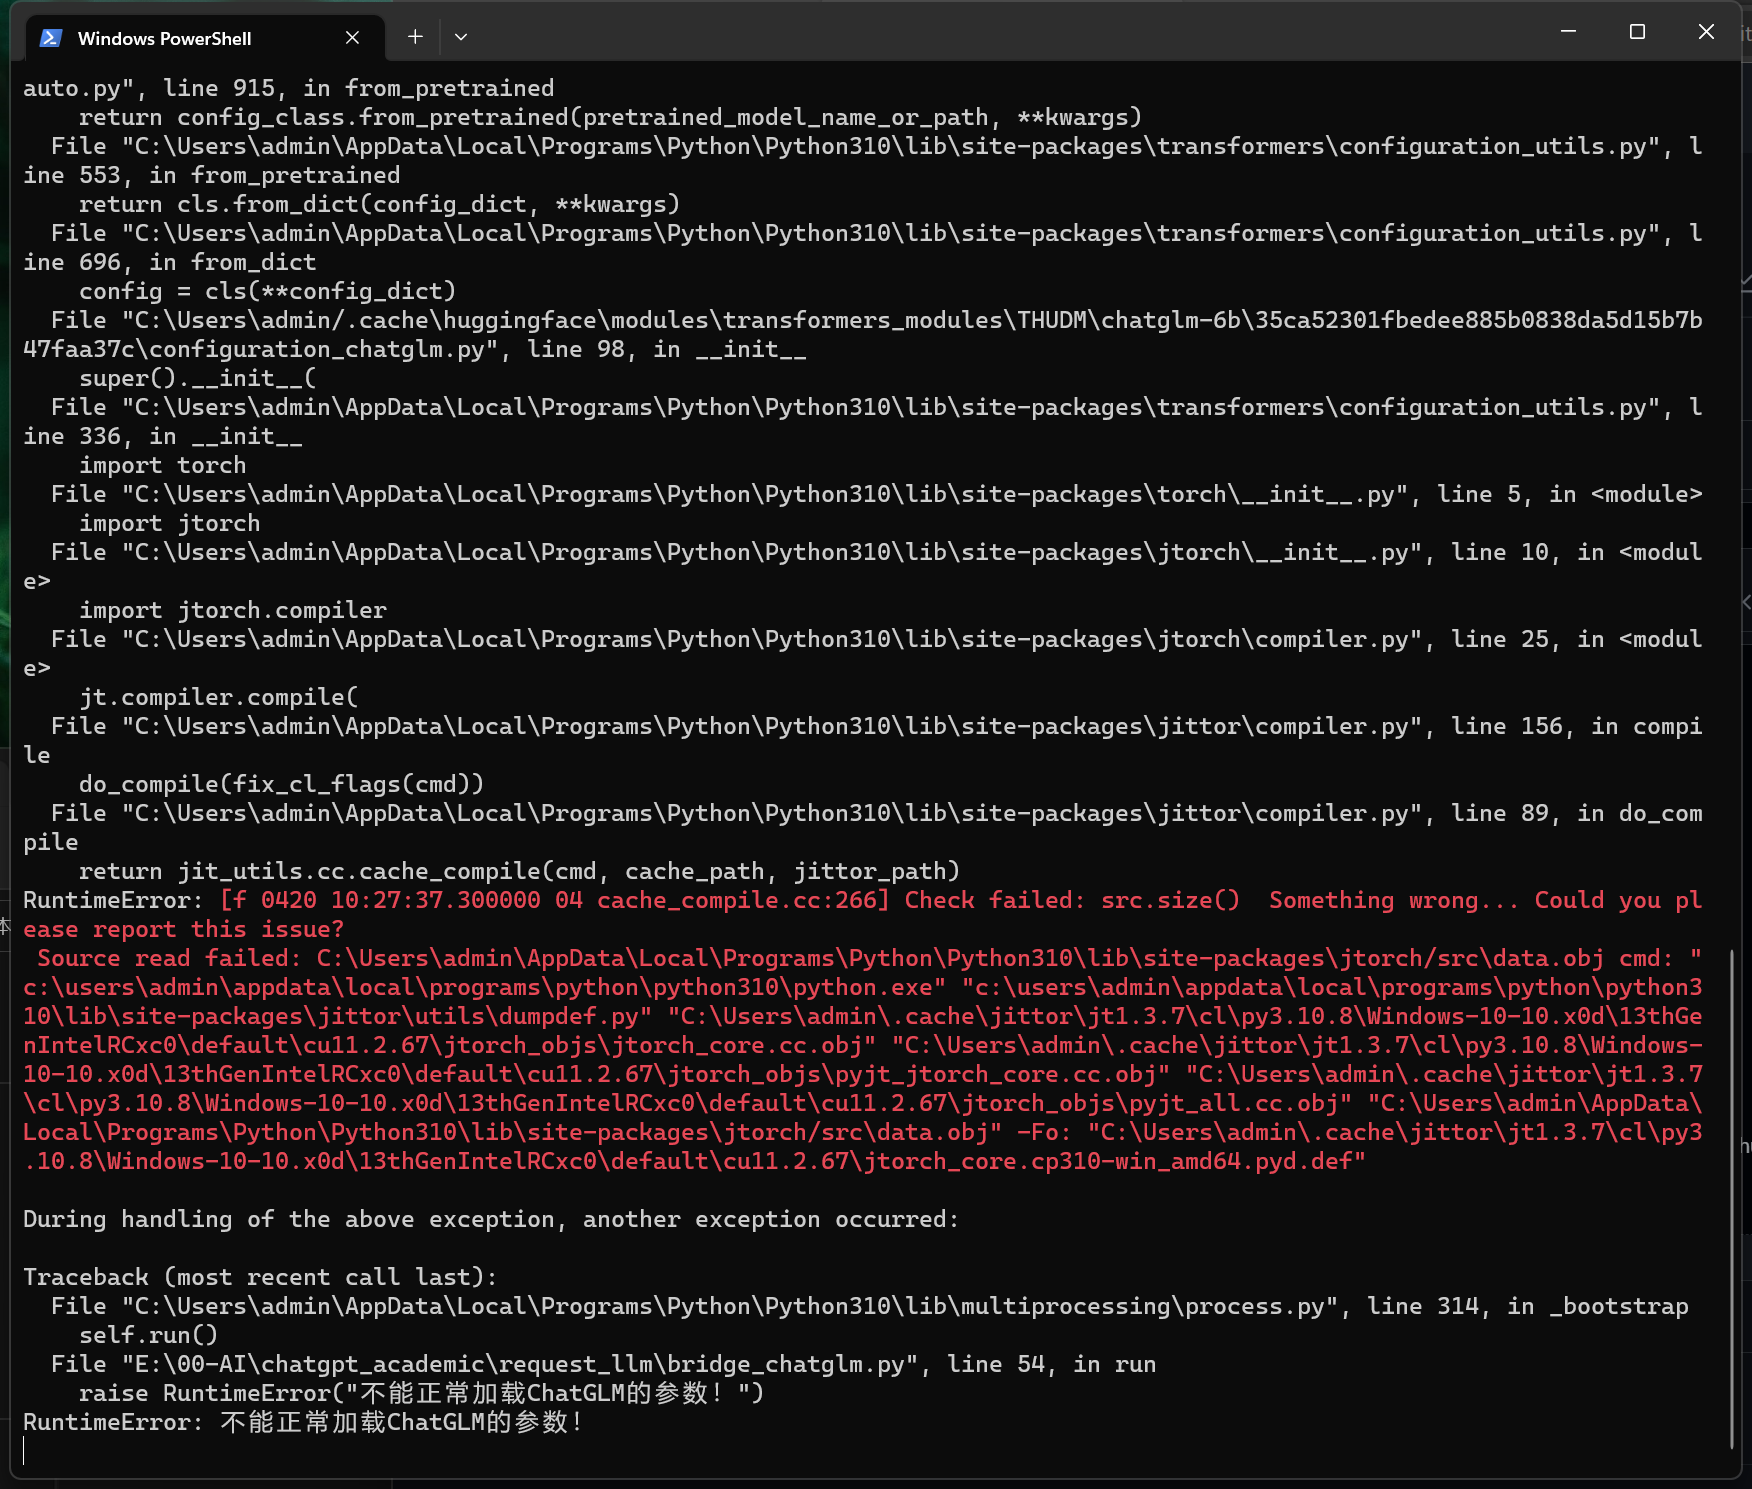Expand the collapsed side panel chevron on right edge
Viewport: 1752px width, 1489px height.
coord(1744,601)
